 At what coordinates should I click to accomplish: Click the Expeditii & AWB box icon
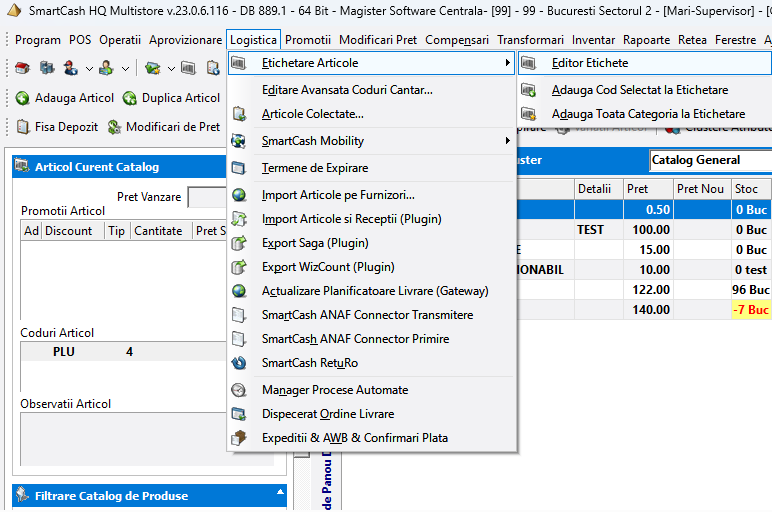click(239, 438)
